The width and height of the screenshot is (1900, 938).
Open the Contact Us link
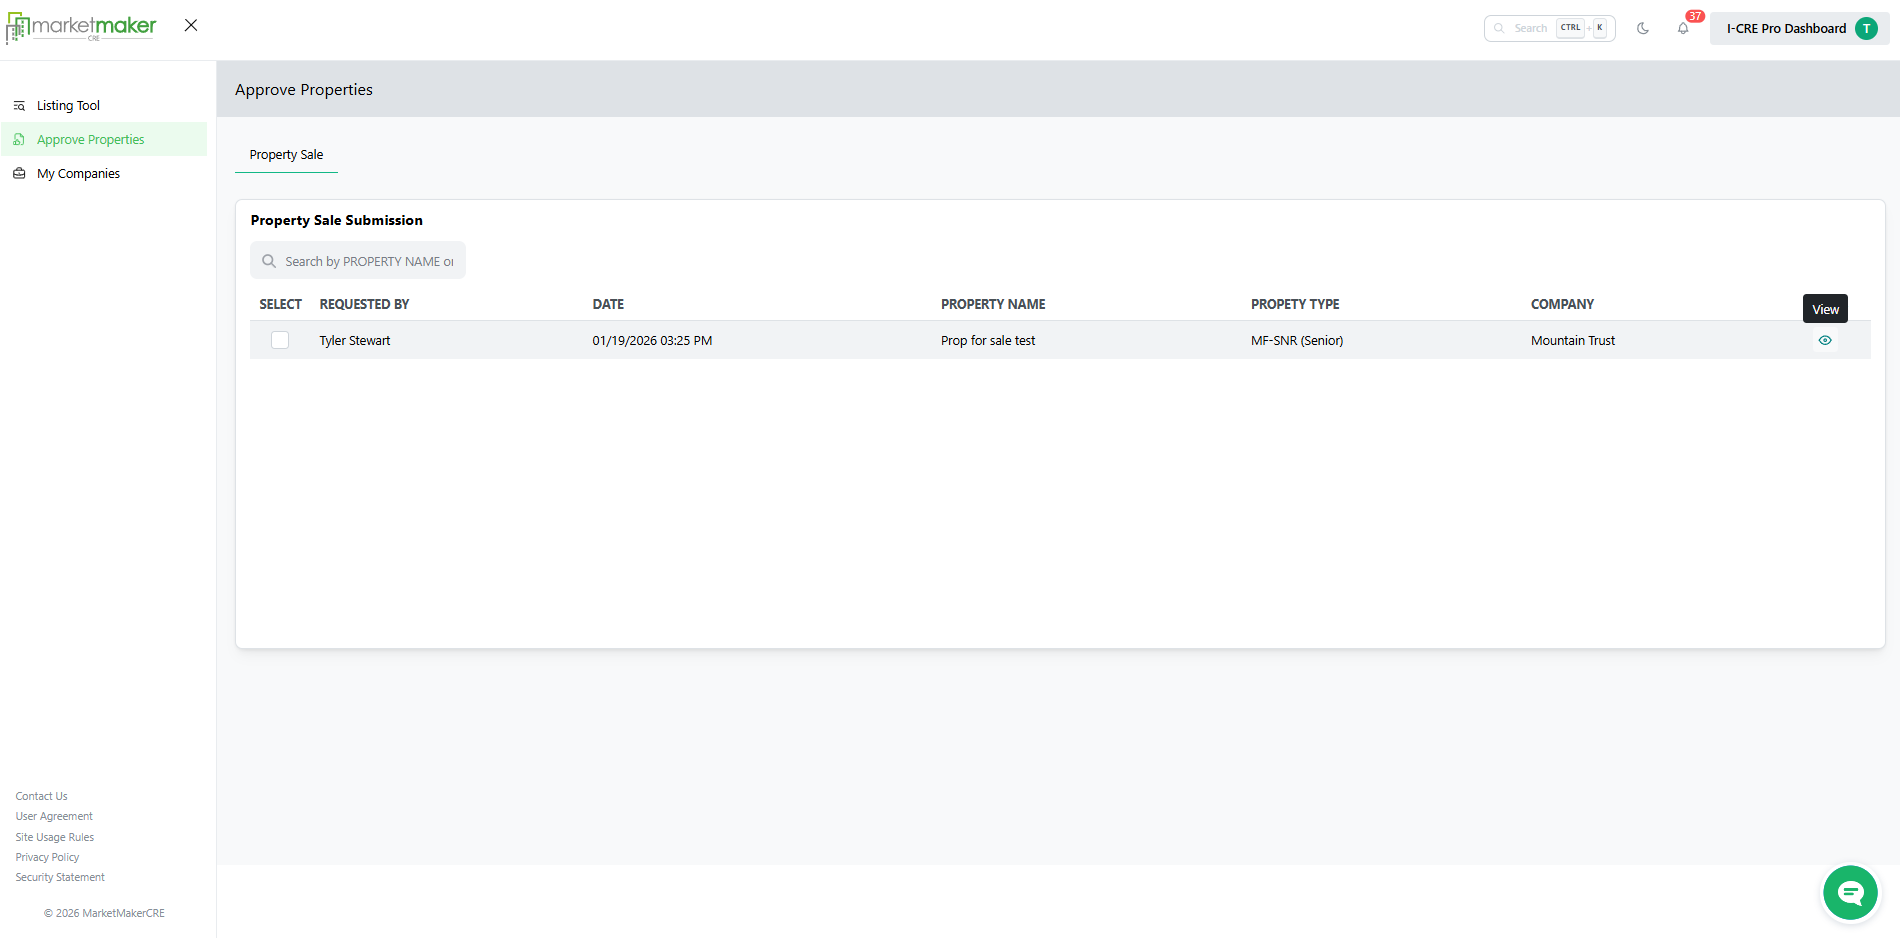(x=41, y=797)
